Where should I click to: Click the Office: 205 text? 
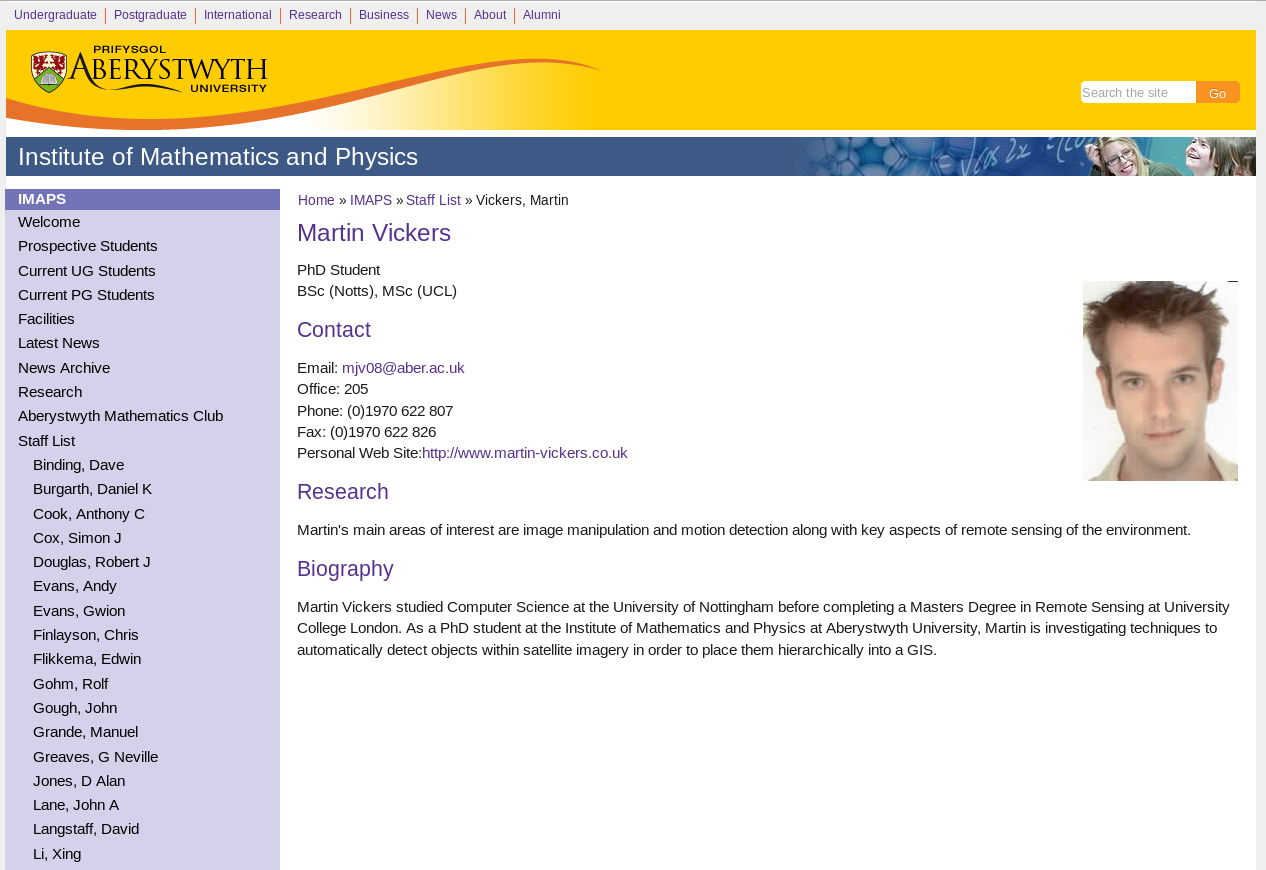coord(333,389)
